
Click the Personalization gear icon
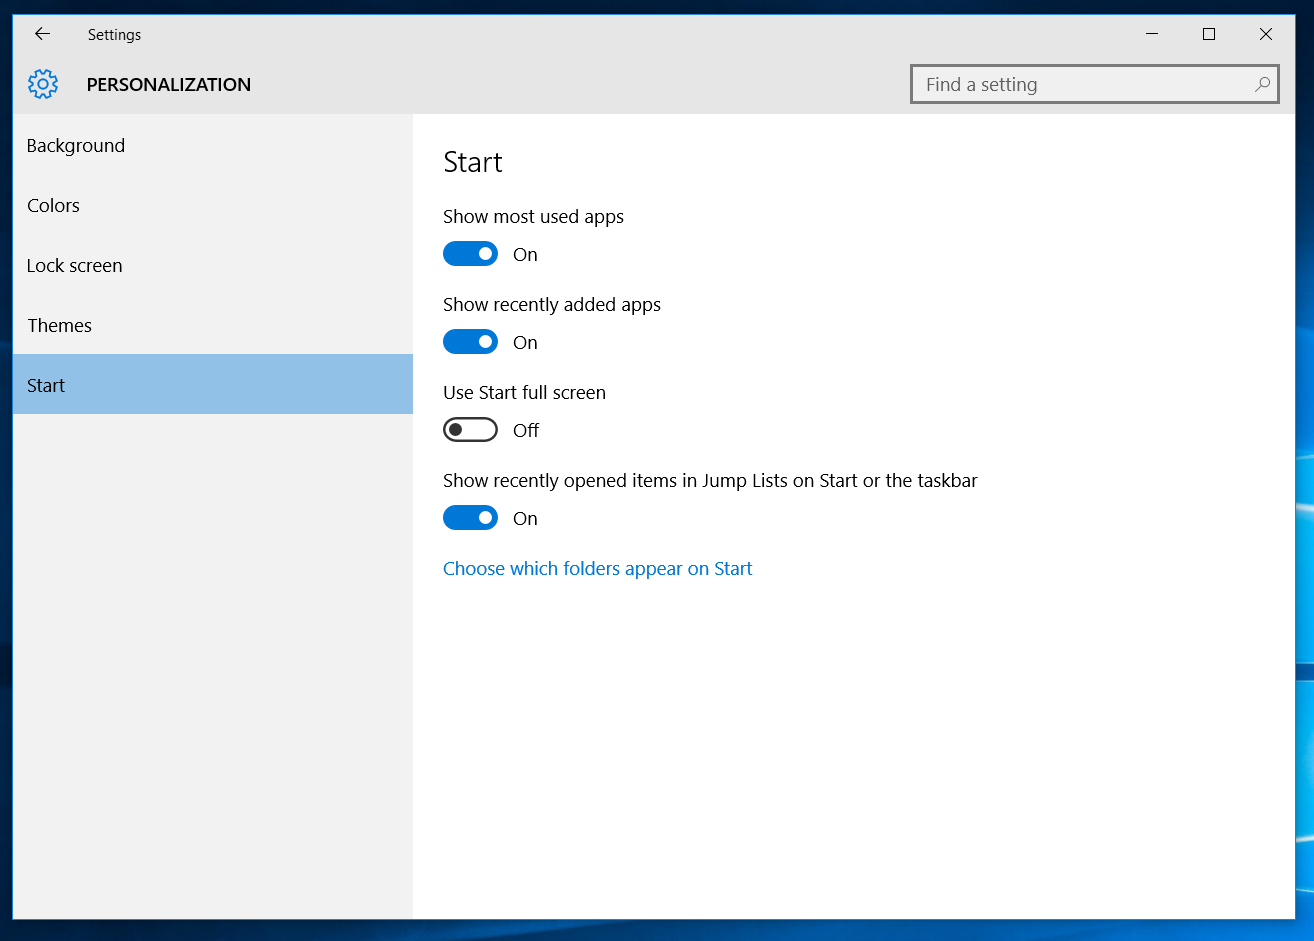click(x=43, y=84)
